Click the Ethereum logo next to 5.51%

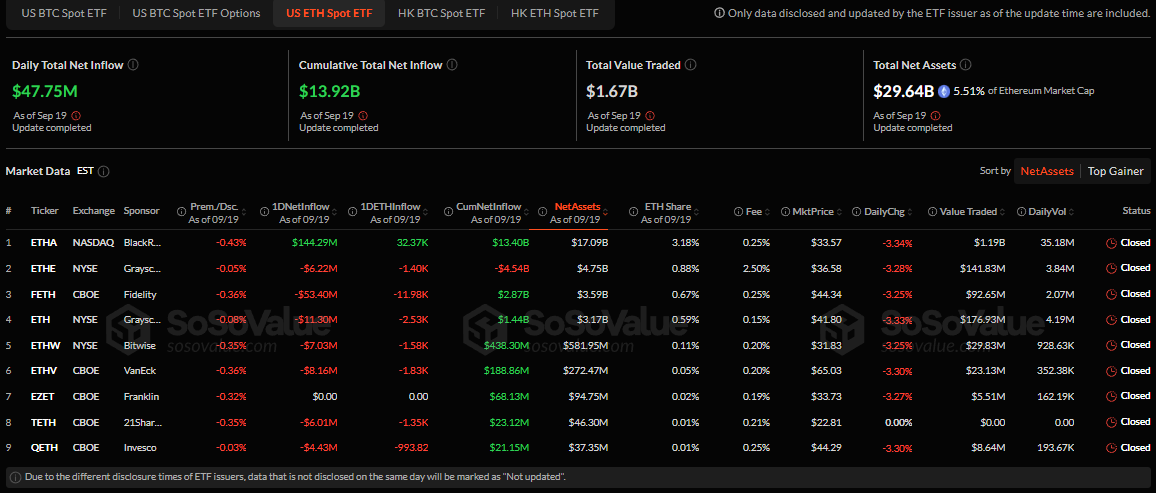click(x=944, y=91)
